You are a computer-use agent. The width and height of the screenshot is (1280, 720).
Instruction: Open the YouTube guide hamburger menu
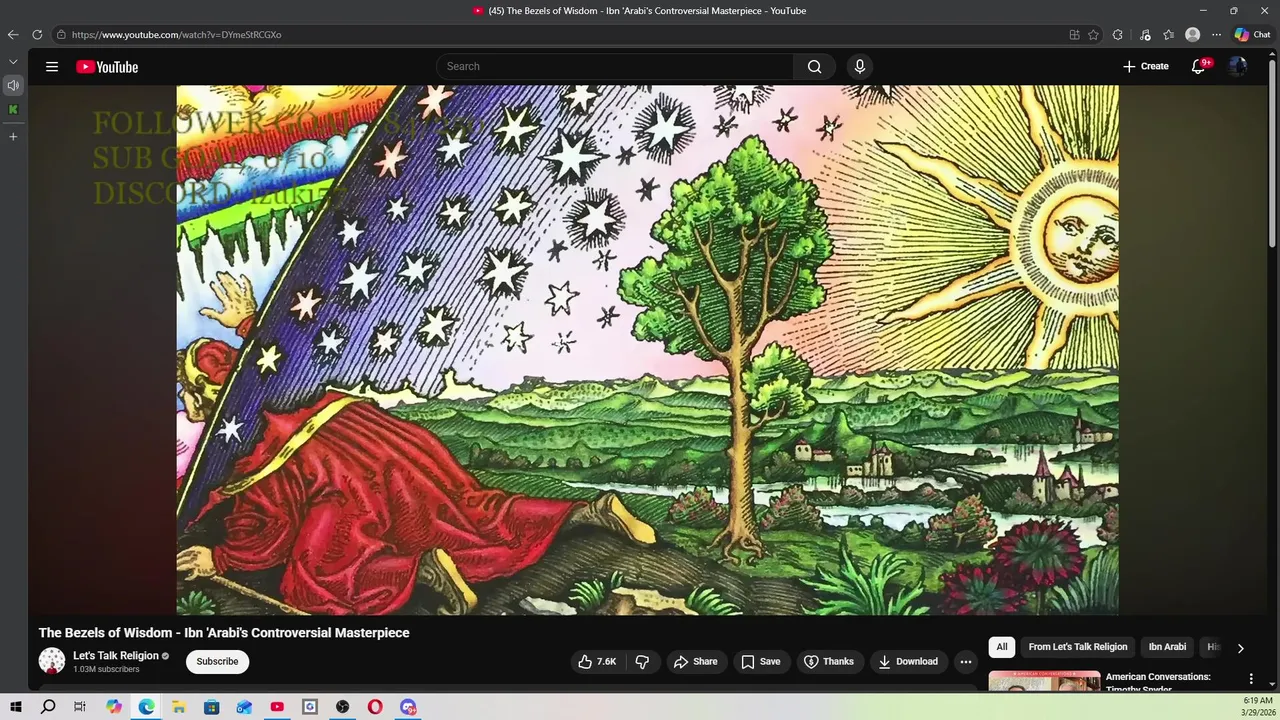pos(52,67)
